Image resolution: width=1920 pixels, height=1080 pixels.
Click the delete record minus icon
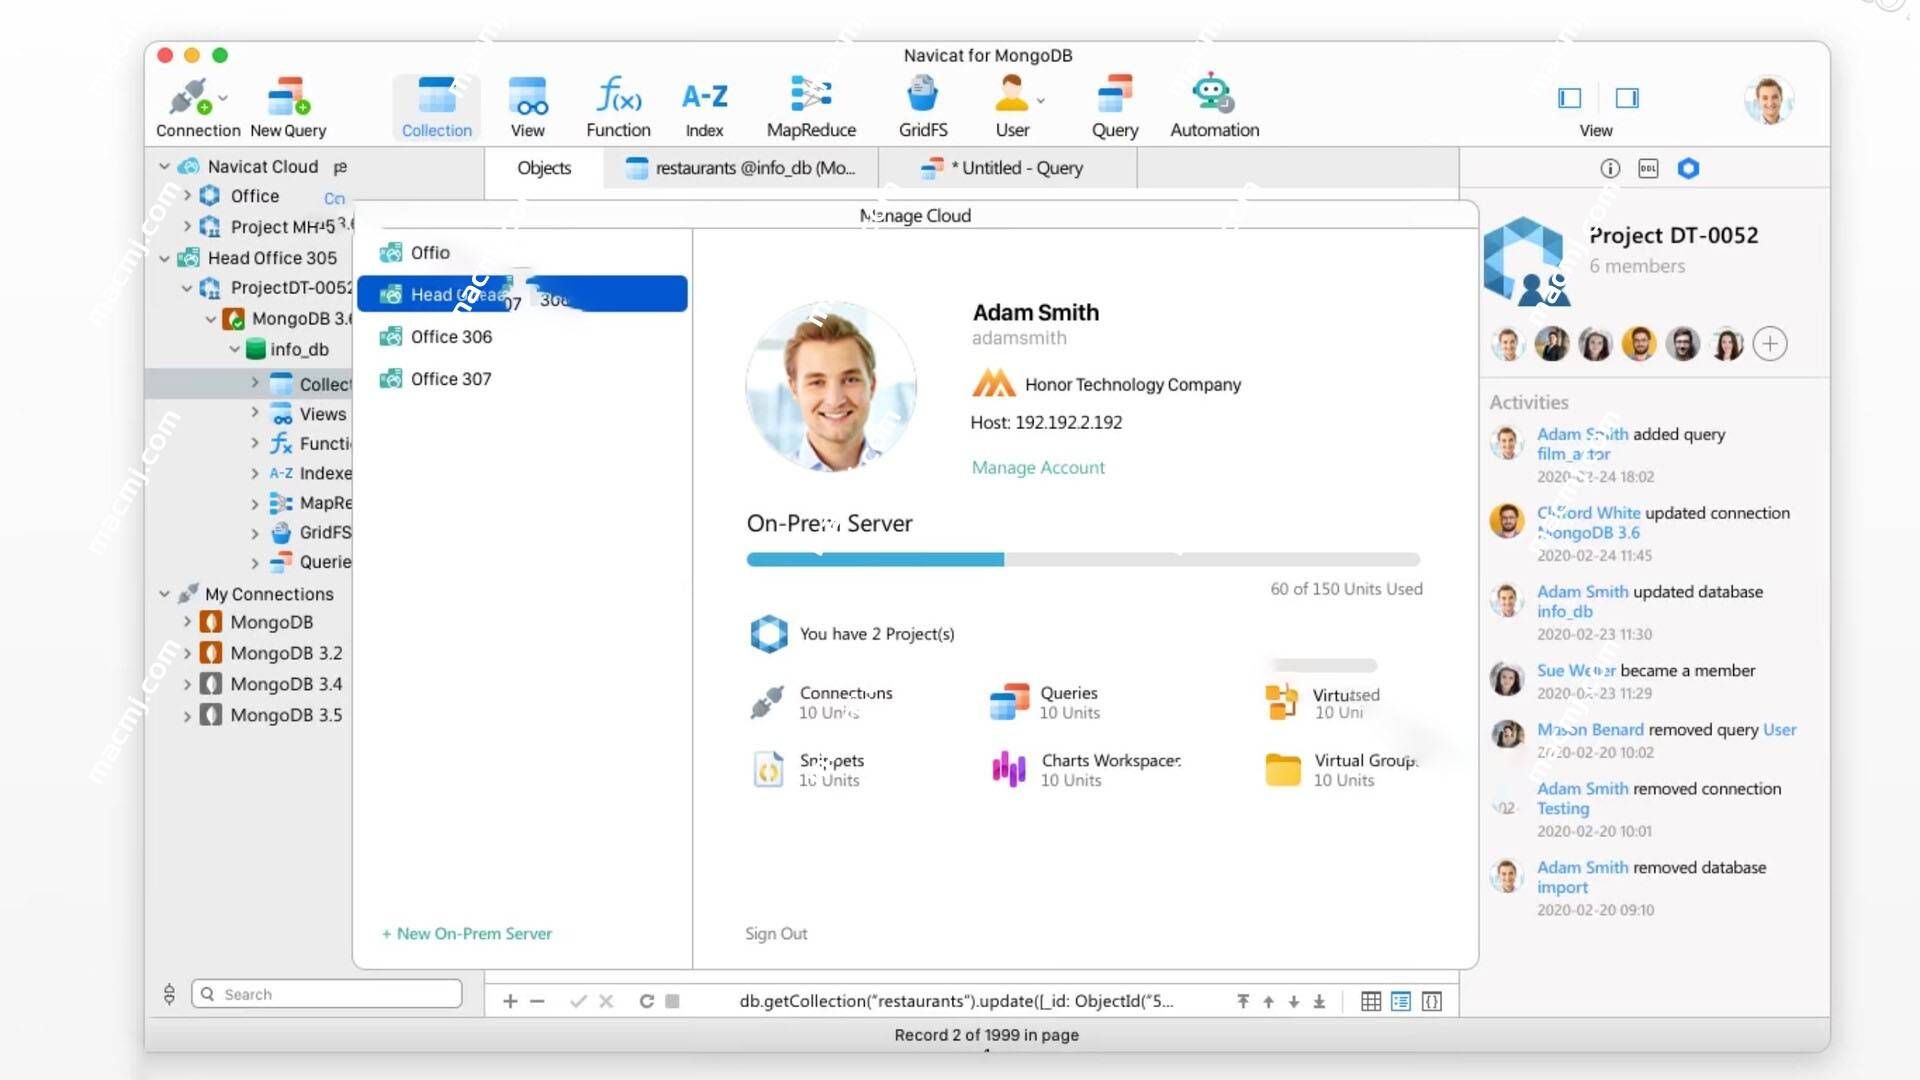537,1001
